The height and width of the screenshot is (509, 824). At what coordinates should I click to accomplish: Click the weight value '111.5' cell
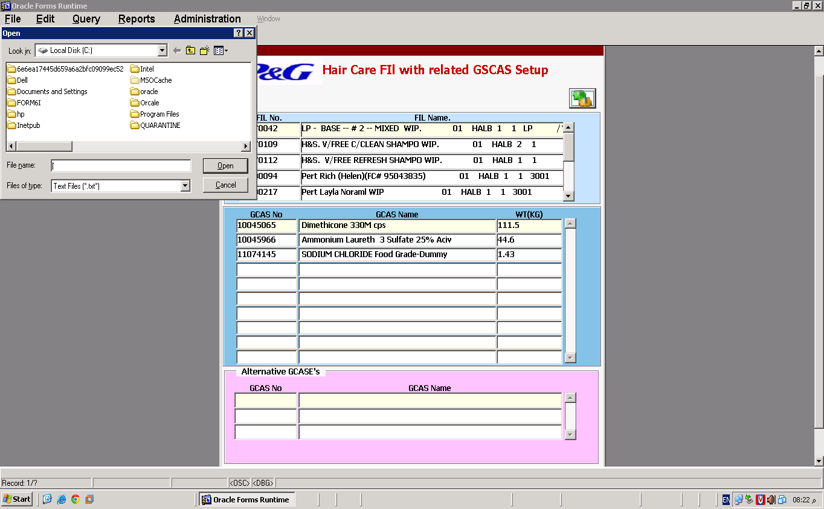(x=529, y=226)
